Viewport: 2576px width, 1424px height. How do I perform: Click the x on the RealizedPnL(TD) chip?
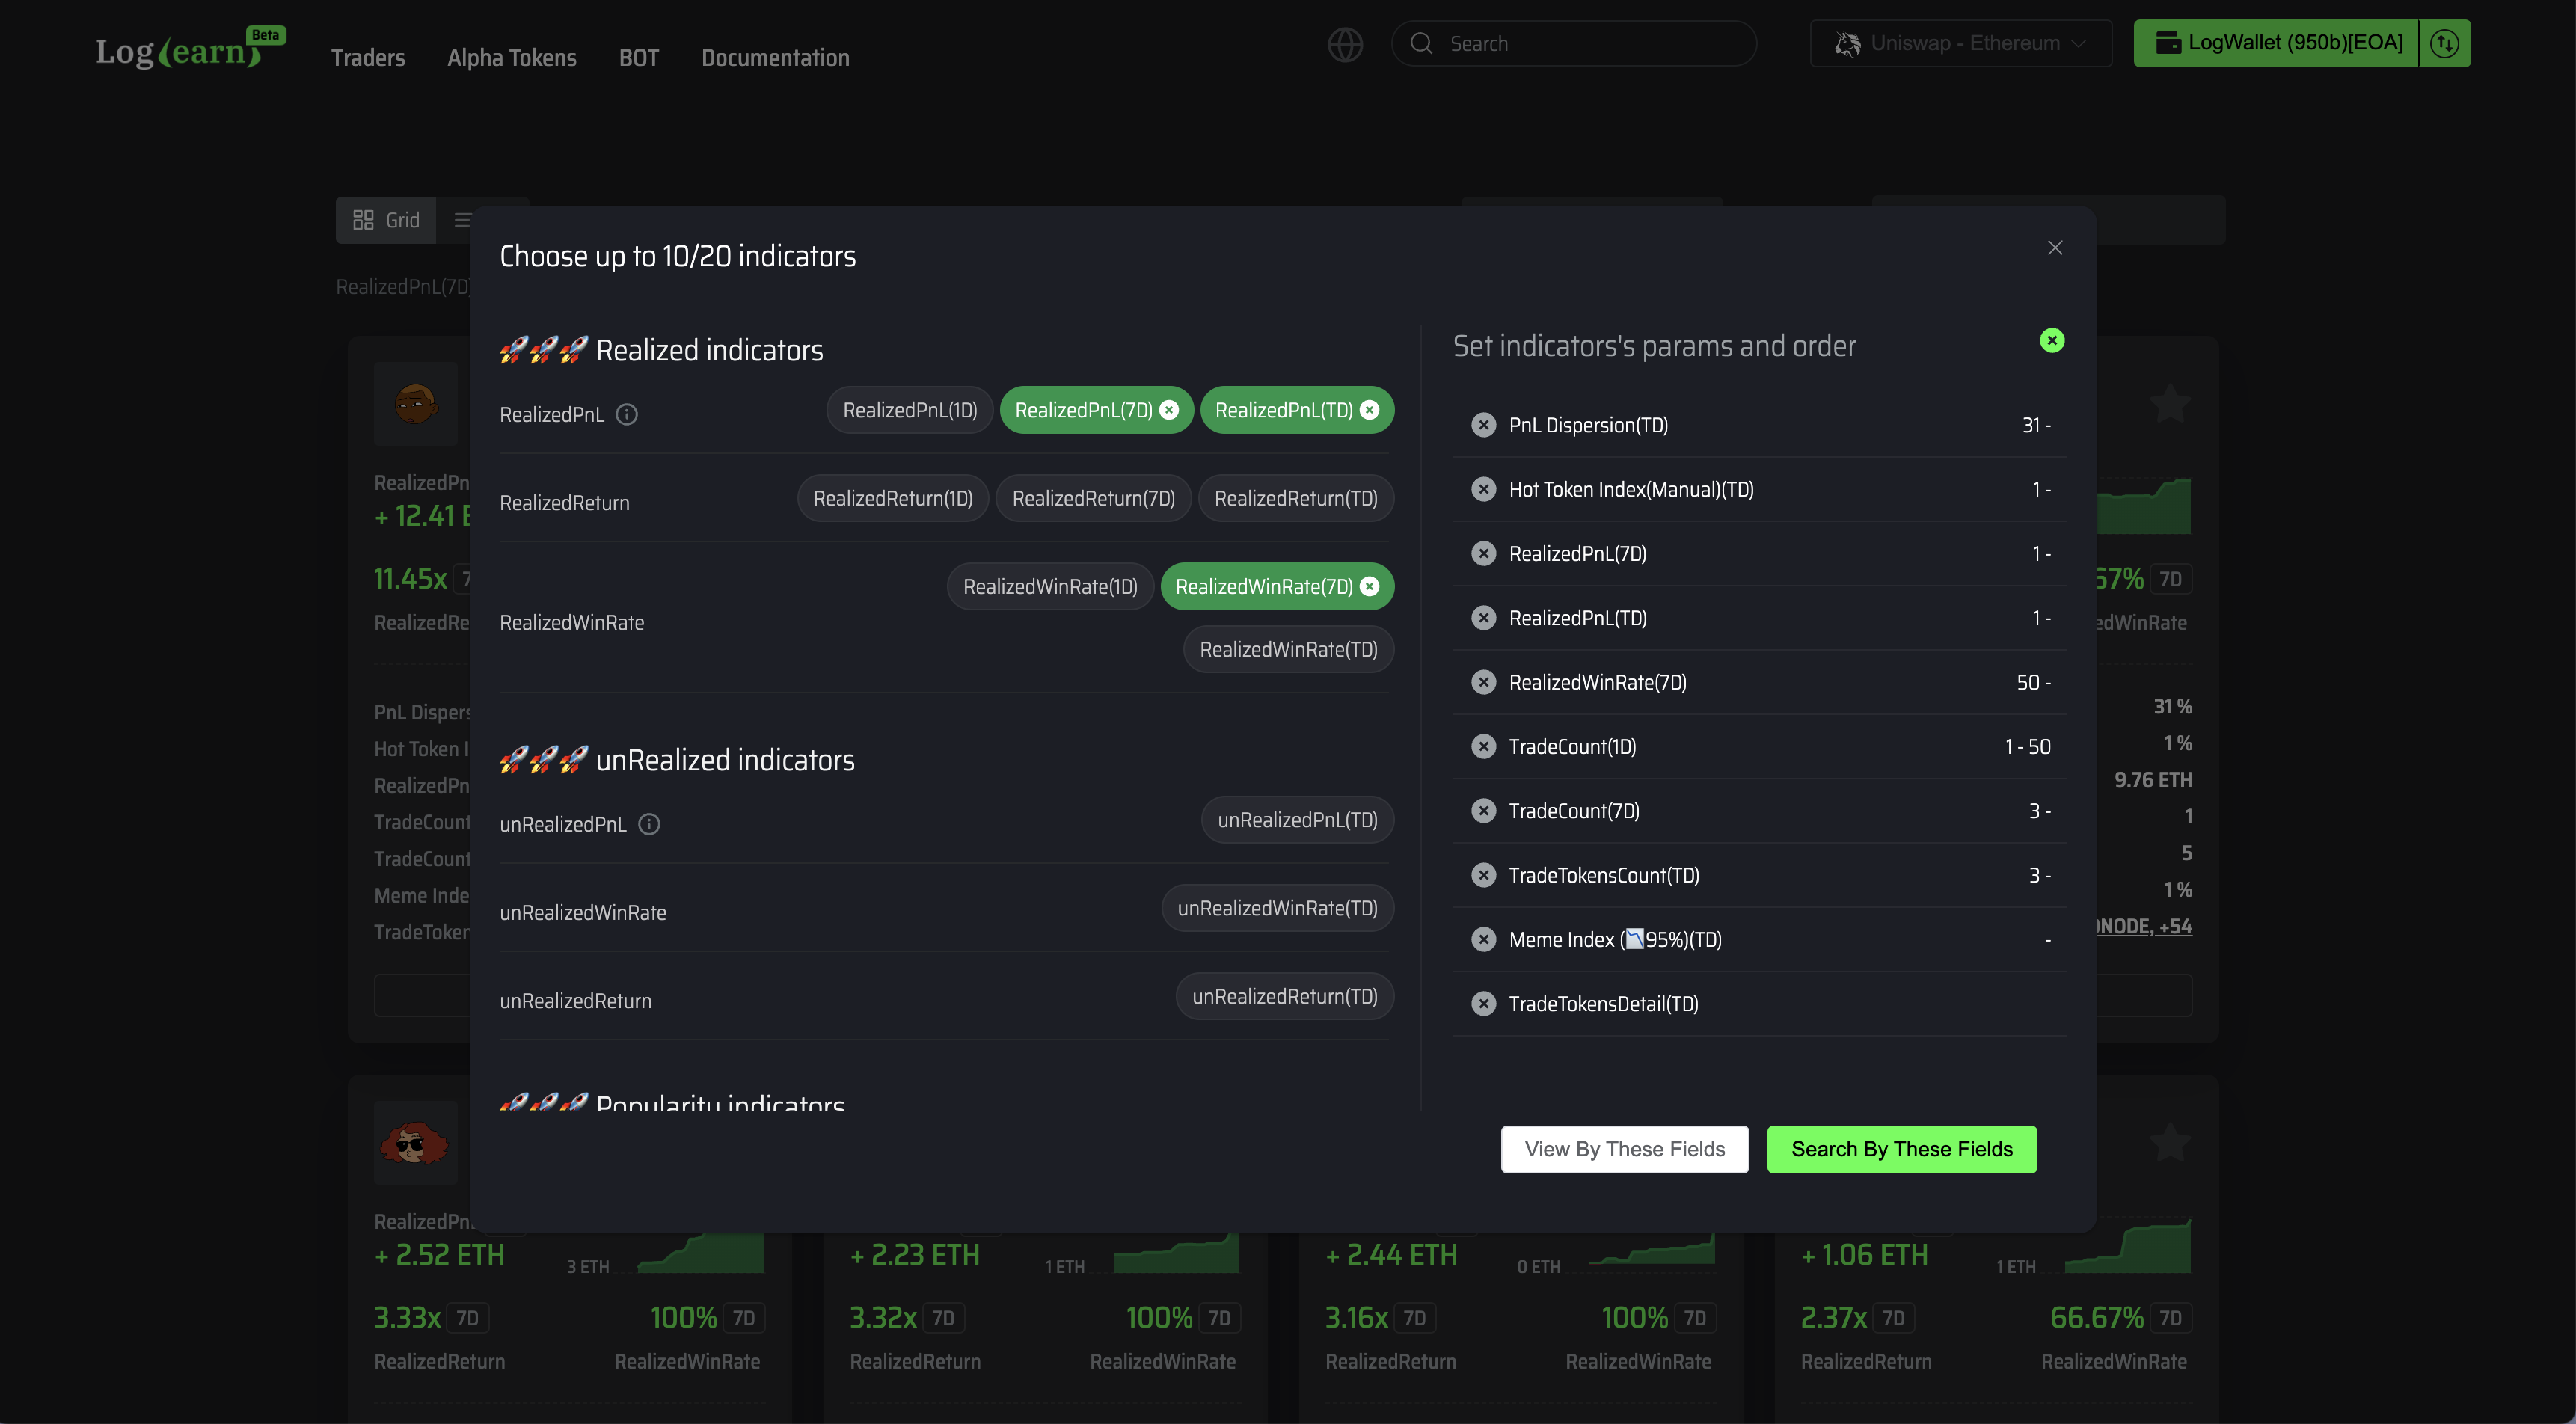point(1370,410)
